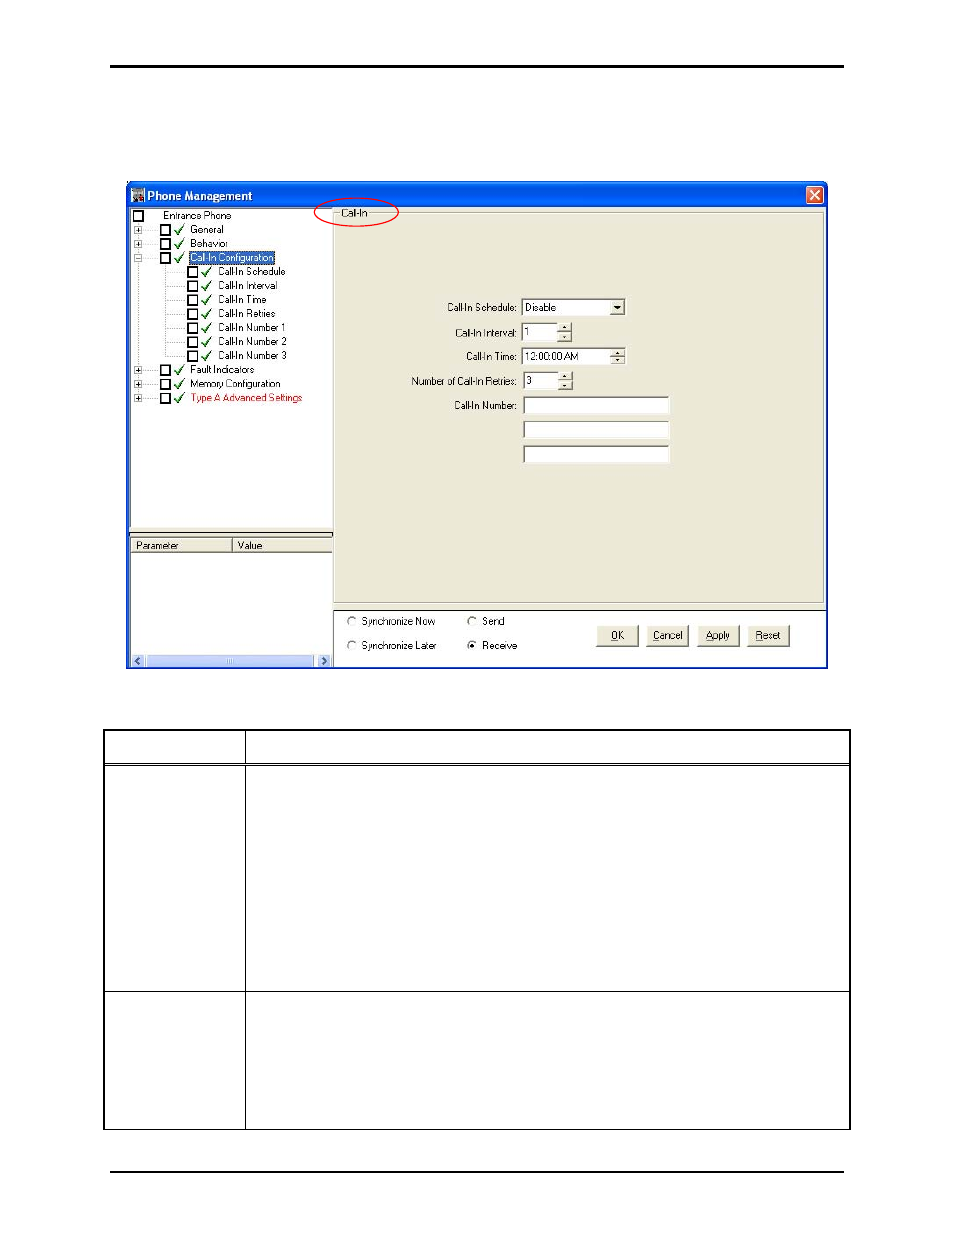The height and width of the screenshot is (1235, 954).
Task: Click the first Call-In Number field
Action: pyautogui.click(x=596, y=406)
